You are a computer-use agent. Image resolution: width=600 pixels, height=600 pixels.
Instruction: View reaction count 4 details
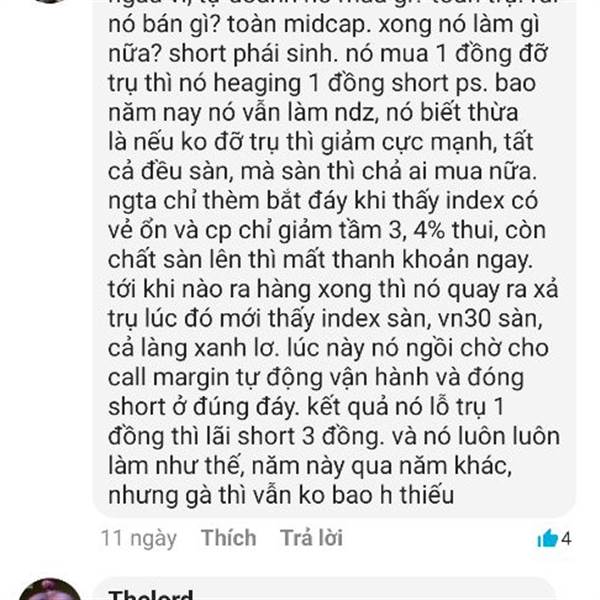coord(566,539)
